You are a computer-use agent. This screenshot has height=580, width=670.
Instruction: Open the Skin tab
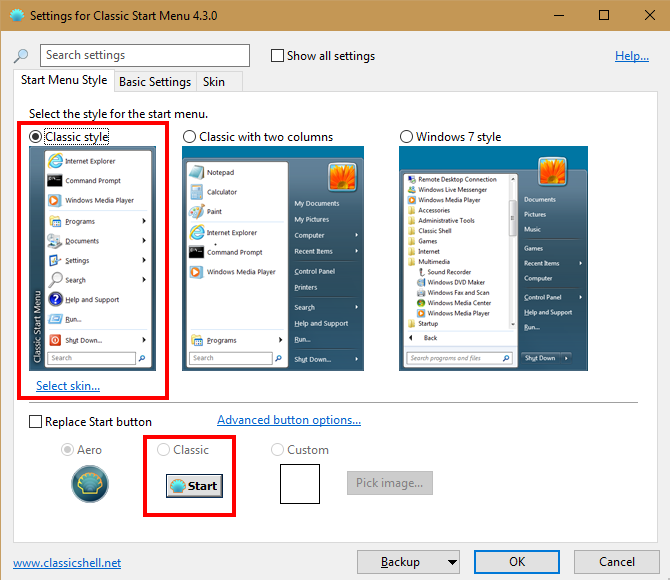click(212, 82)
